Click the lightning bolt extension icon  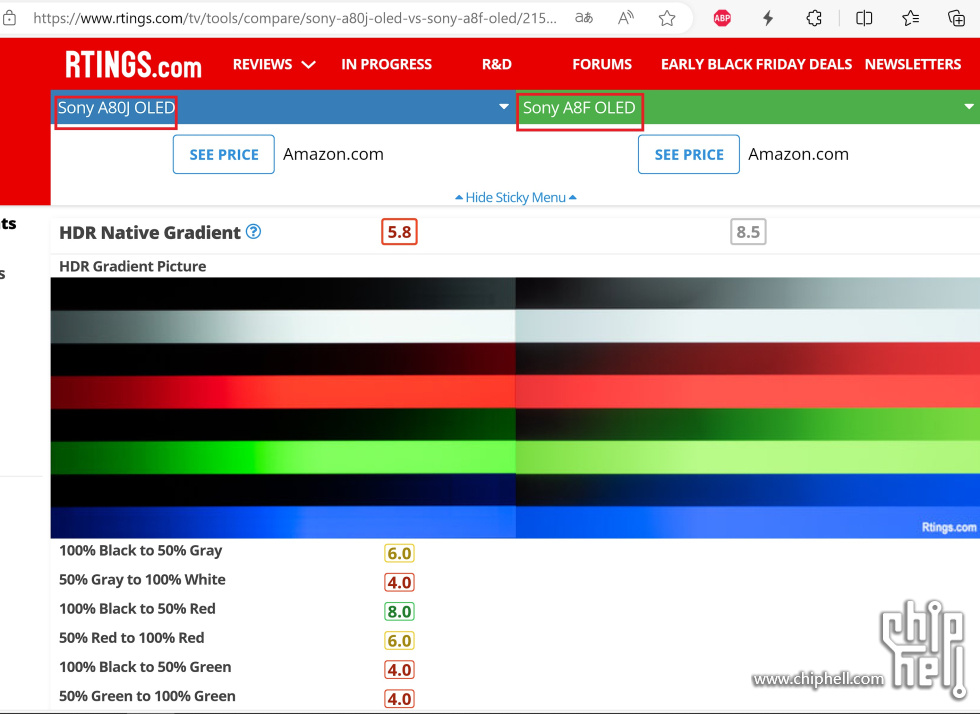[768, 18]
